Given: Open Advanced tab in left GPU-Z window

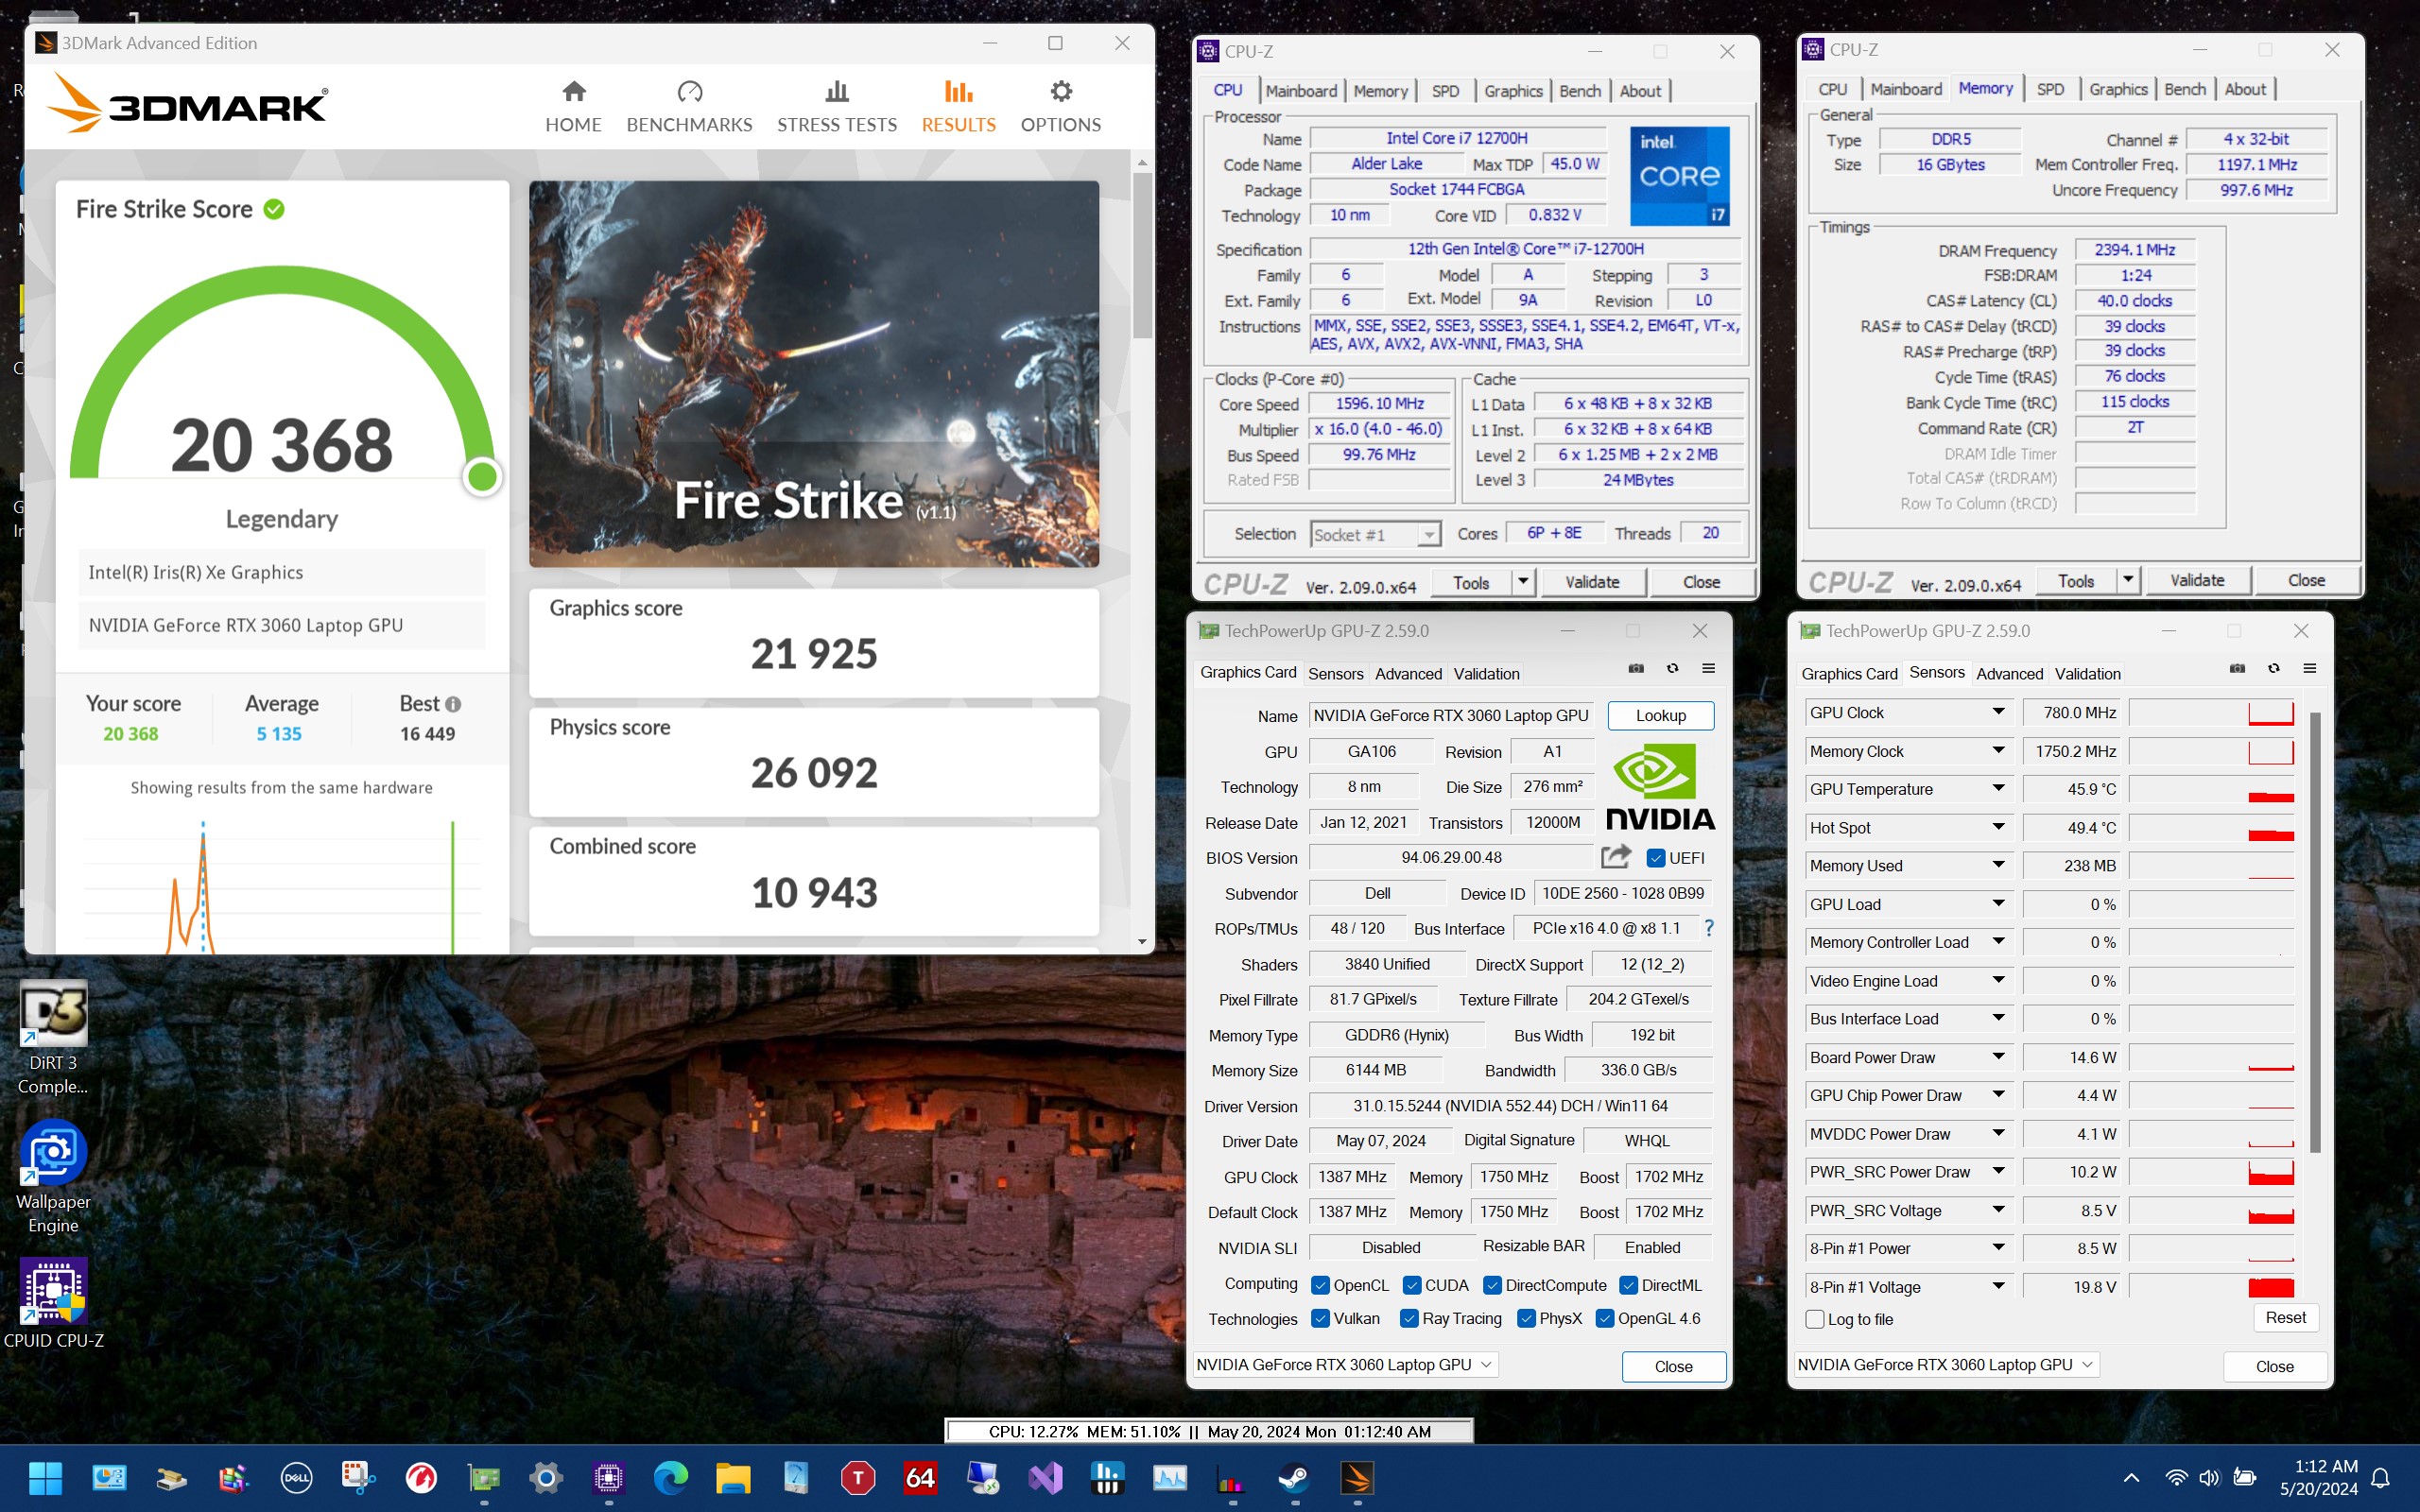Looking at the screenshot, I should point(1408,673).
